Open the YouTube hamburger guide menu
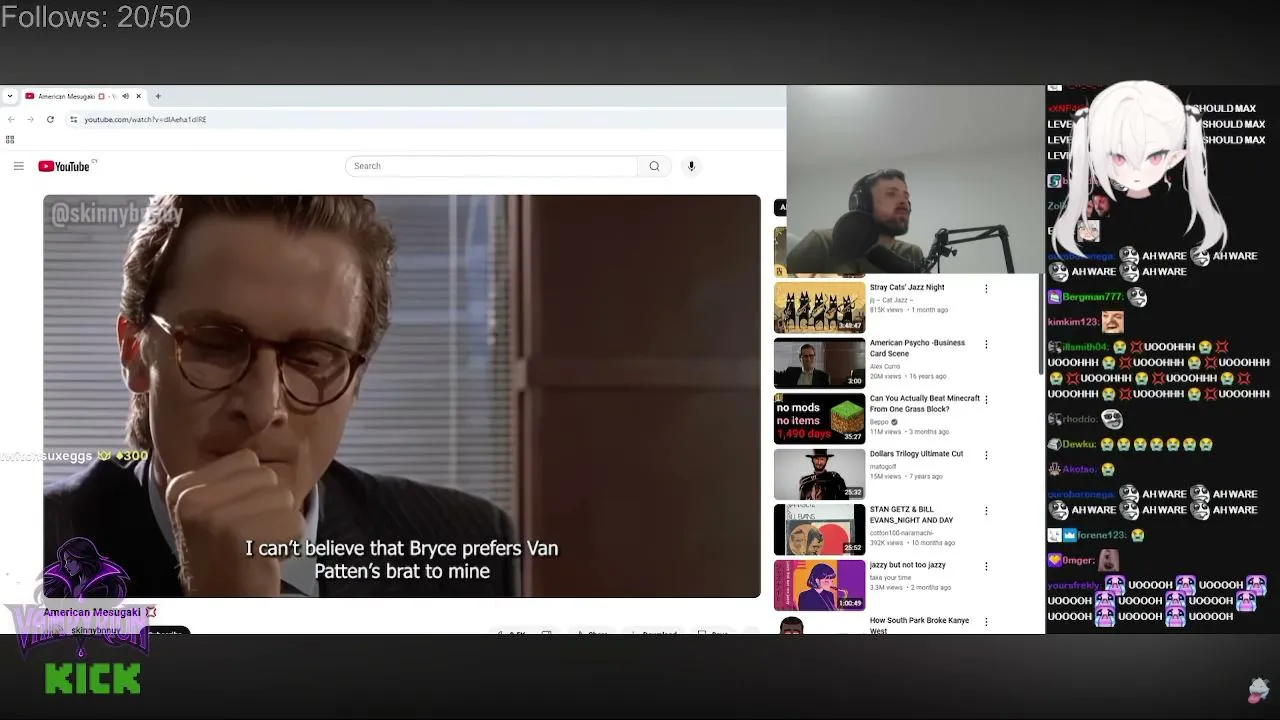1280x720 pixels. click(x=18, y=166)
